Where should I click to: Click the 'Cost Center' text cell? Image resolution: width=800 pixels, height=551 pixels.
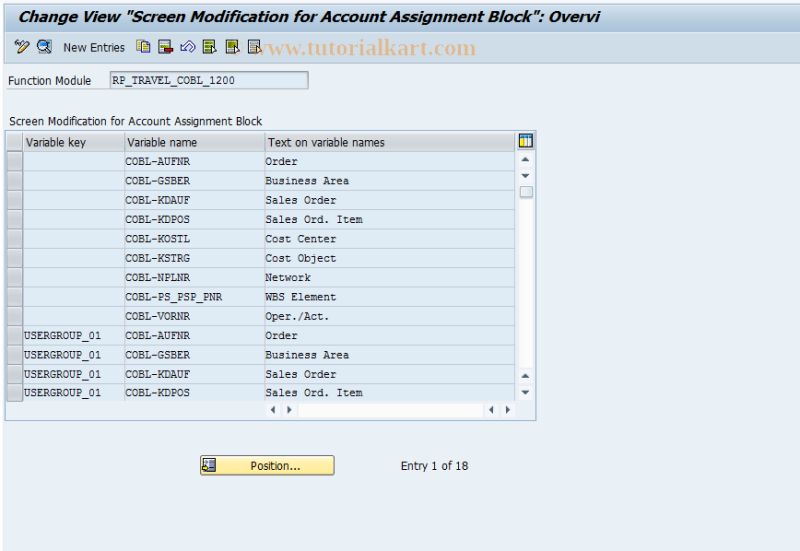[x=390, y=239]
